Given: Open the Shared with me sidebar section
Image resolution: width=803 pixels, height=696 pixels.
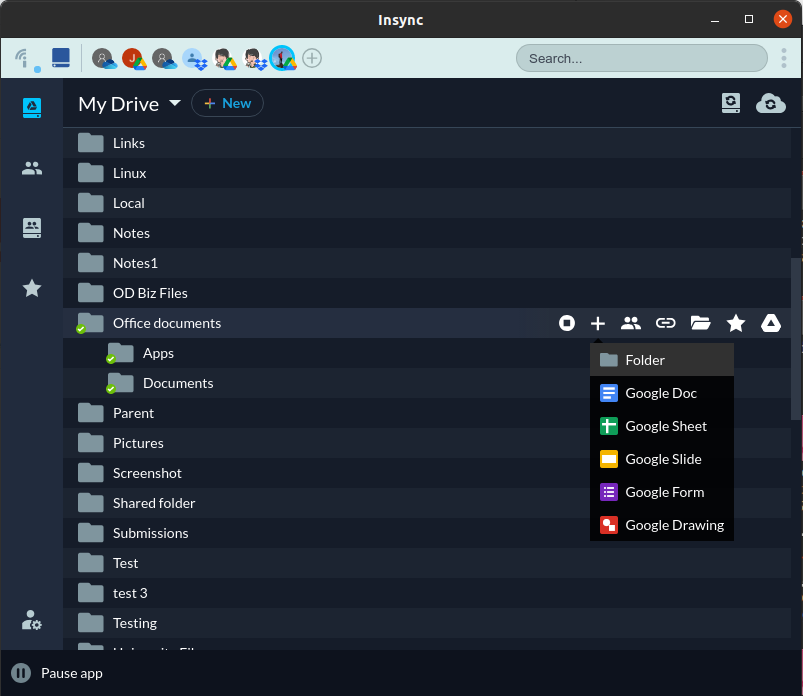Looking at the screenshot, I should tap(31, 168).
